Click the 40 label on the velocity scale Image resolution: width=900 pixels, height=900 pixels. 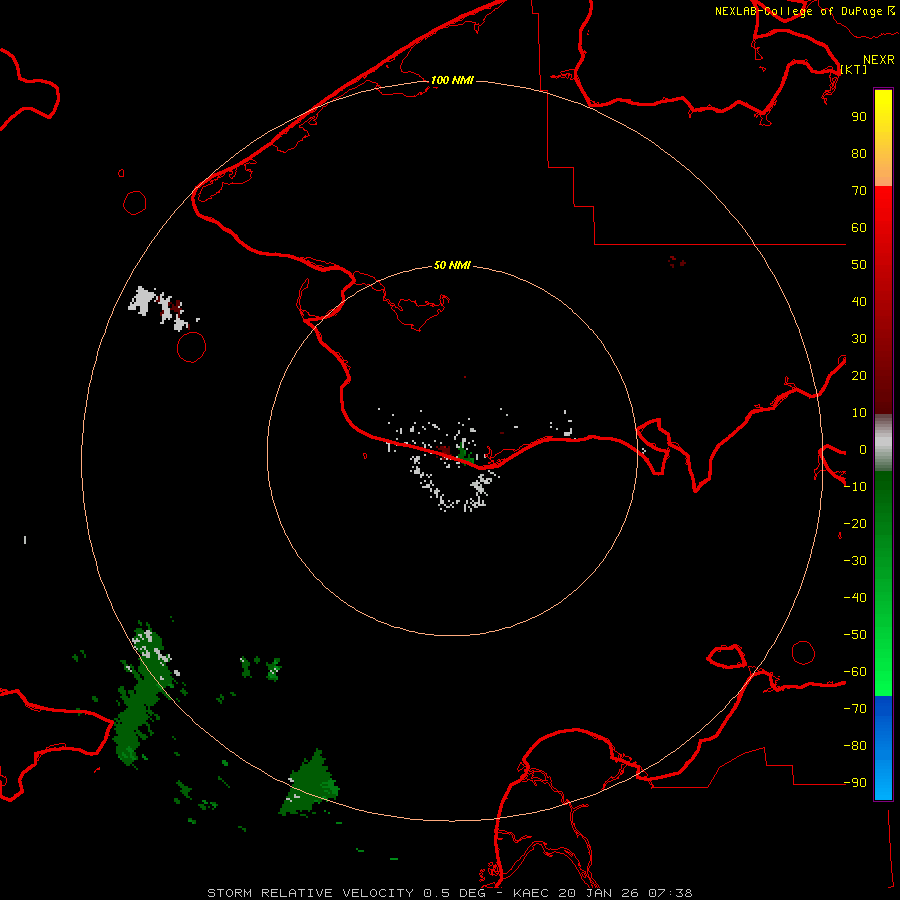coord(859,301)
